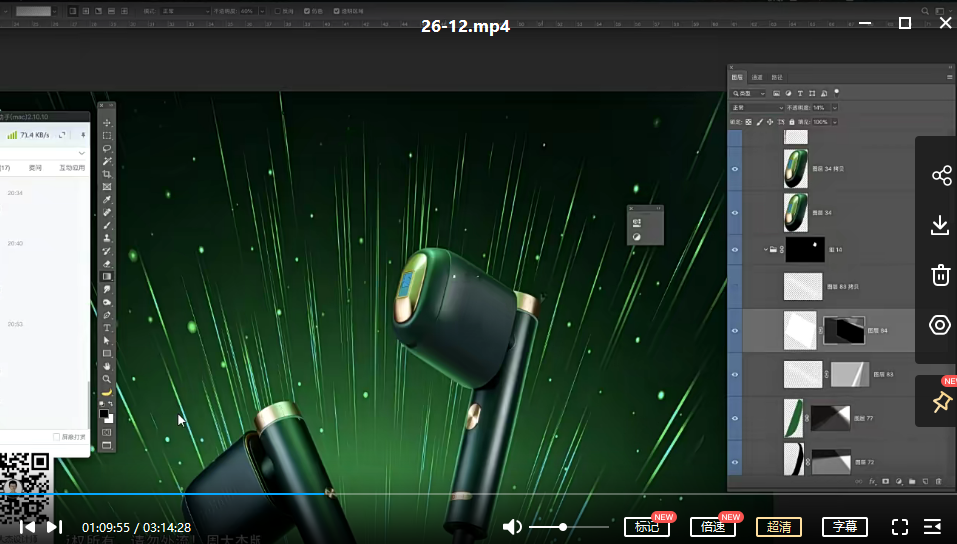
Task: Open the 超清 video quality menu
Action: [x=779, y=527]
